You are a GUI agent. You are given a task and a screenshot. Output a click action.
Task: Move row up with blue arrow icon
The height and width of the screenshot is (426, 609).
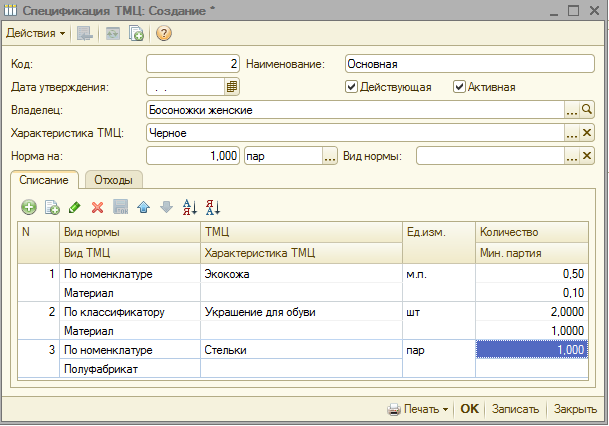(x=143, y=207)
